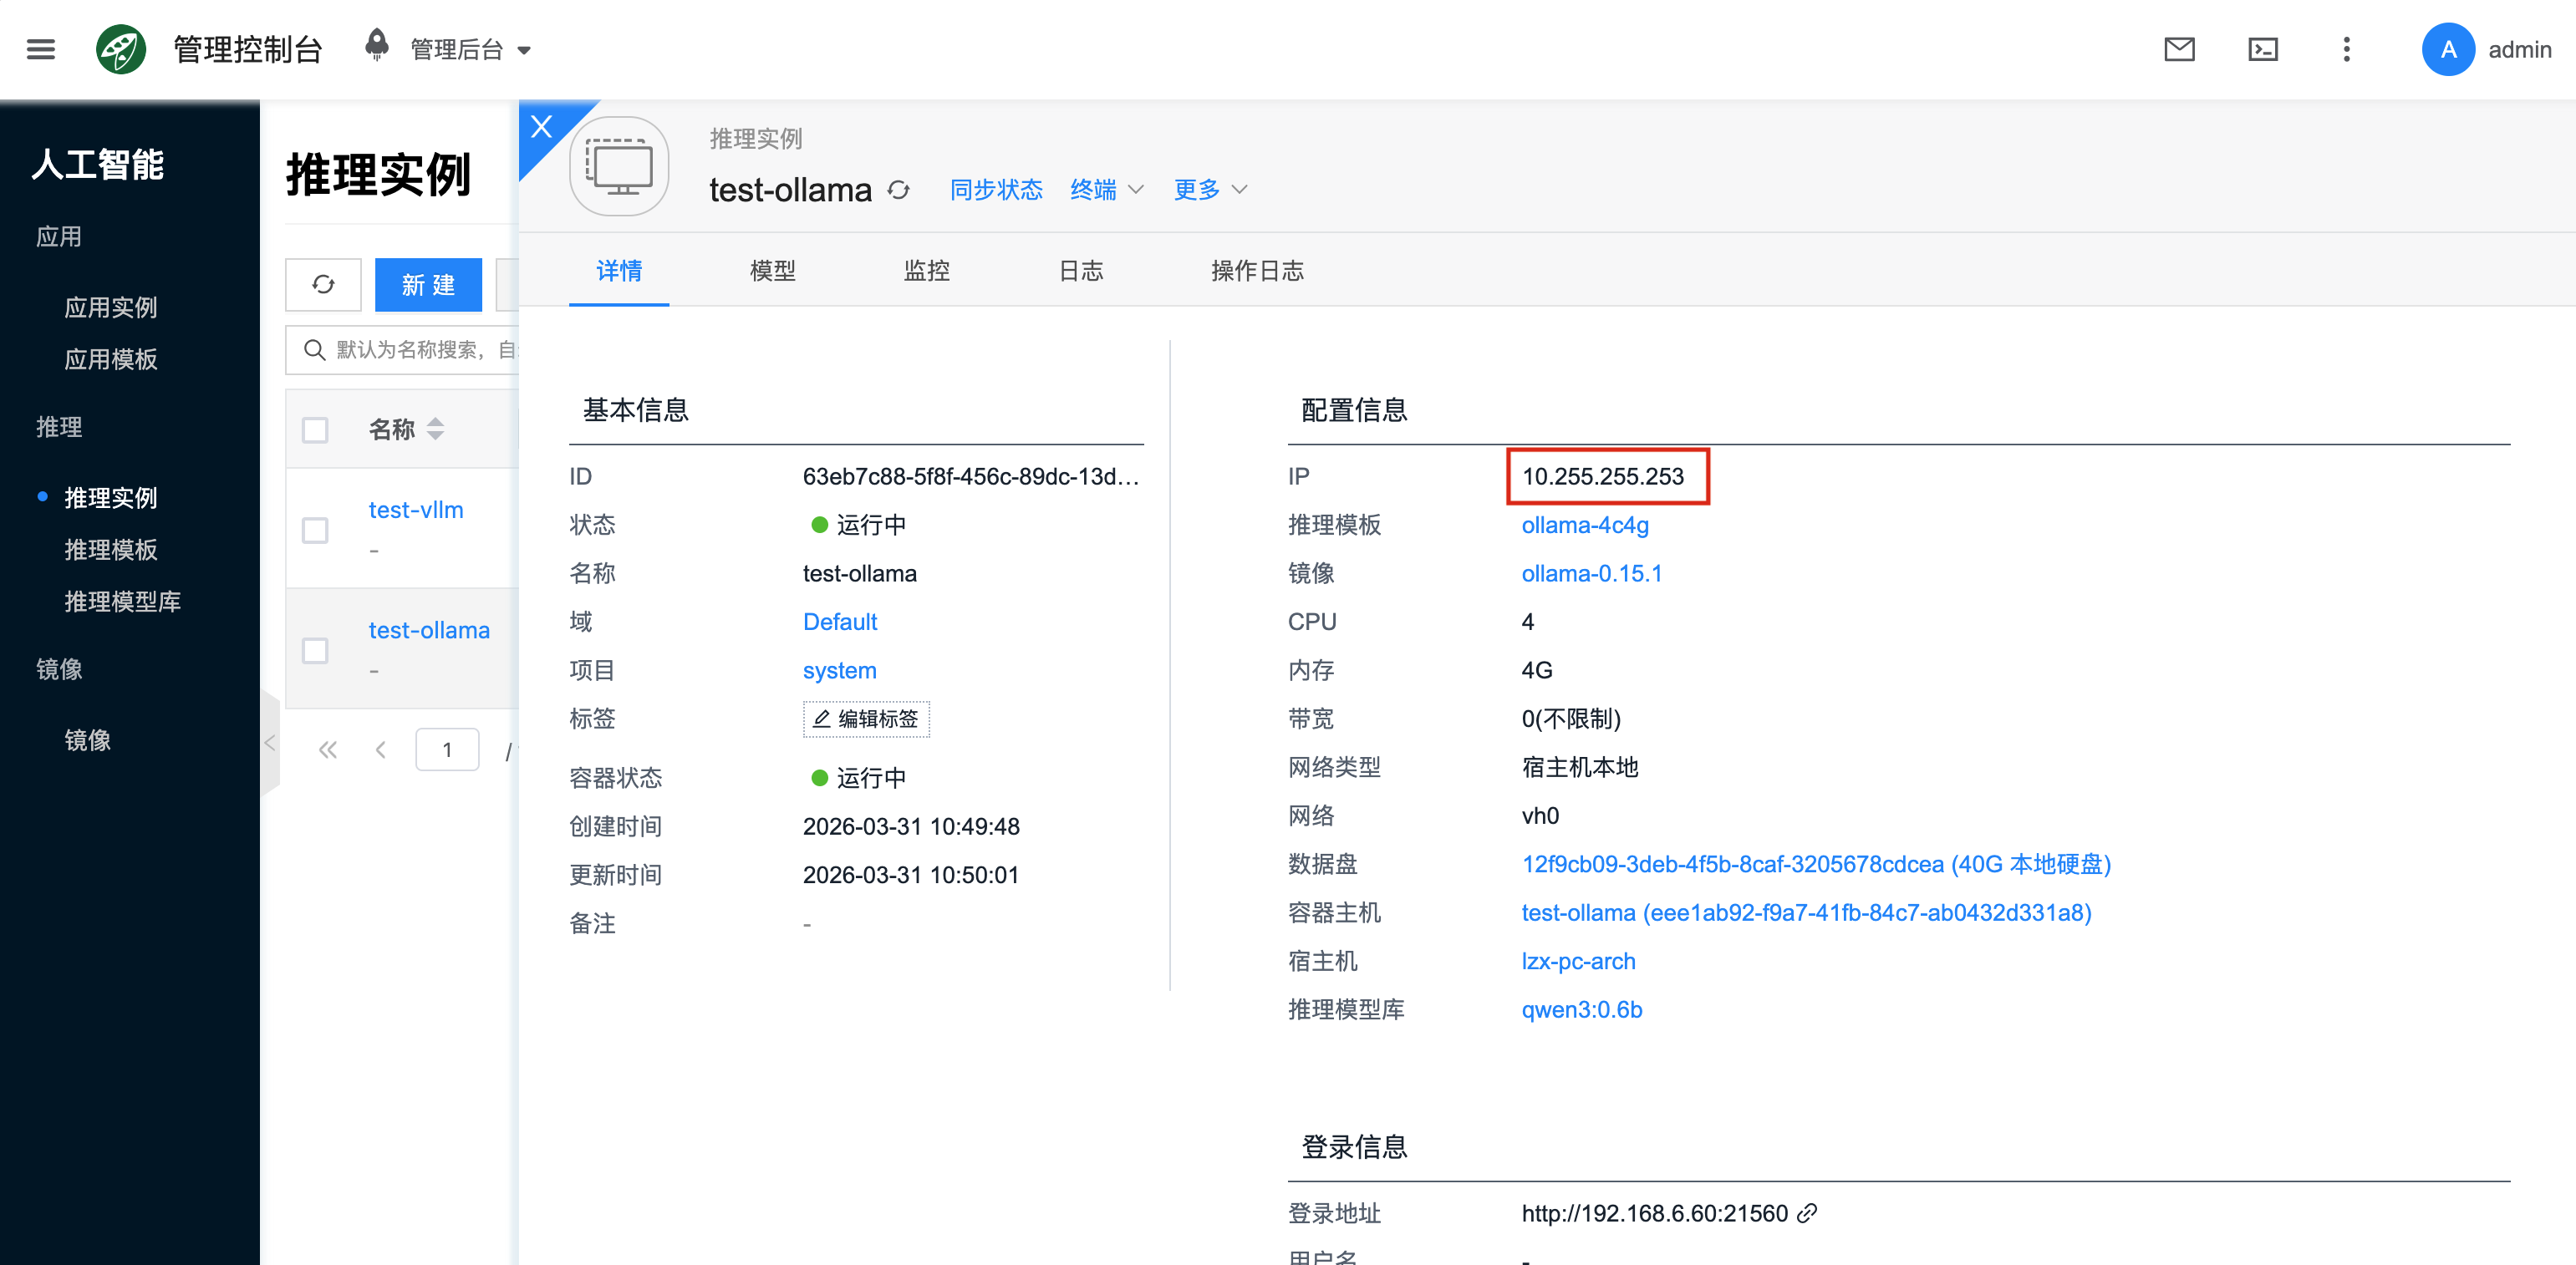Screen dimensions: 2576x1265
Task: Open the vertical three-dot options menu
Action: pyautogui.click(x=2346, y=49)
